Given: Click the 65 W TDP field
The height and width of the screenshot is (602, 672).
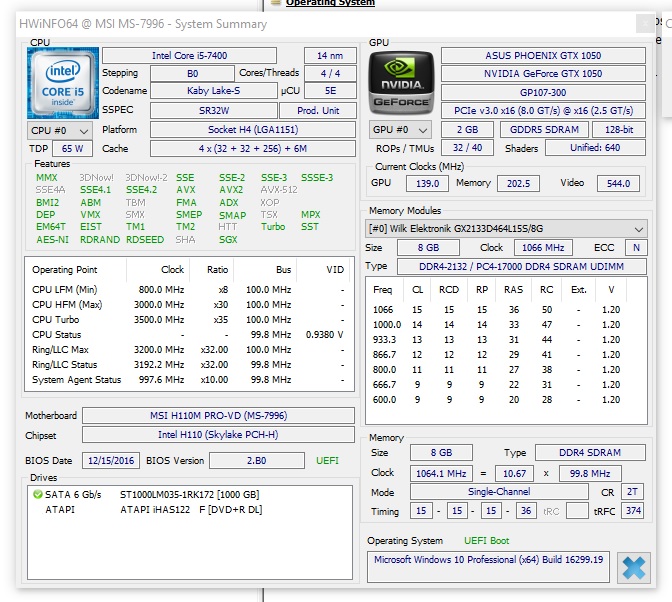Looking at the screenshot, I should click(72, 149).
